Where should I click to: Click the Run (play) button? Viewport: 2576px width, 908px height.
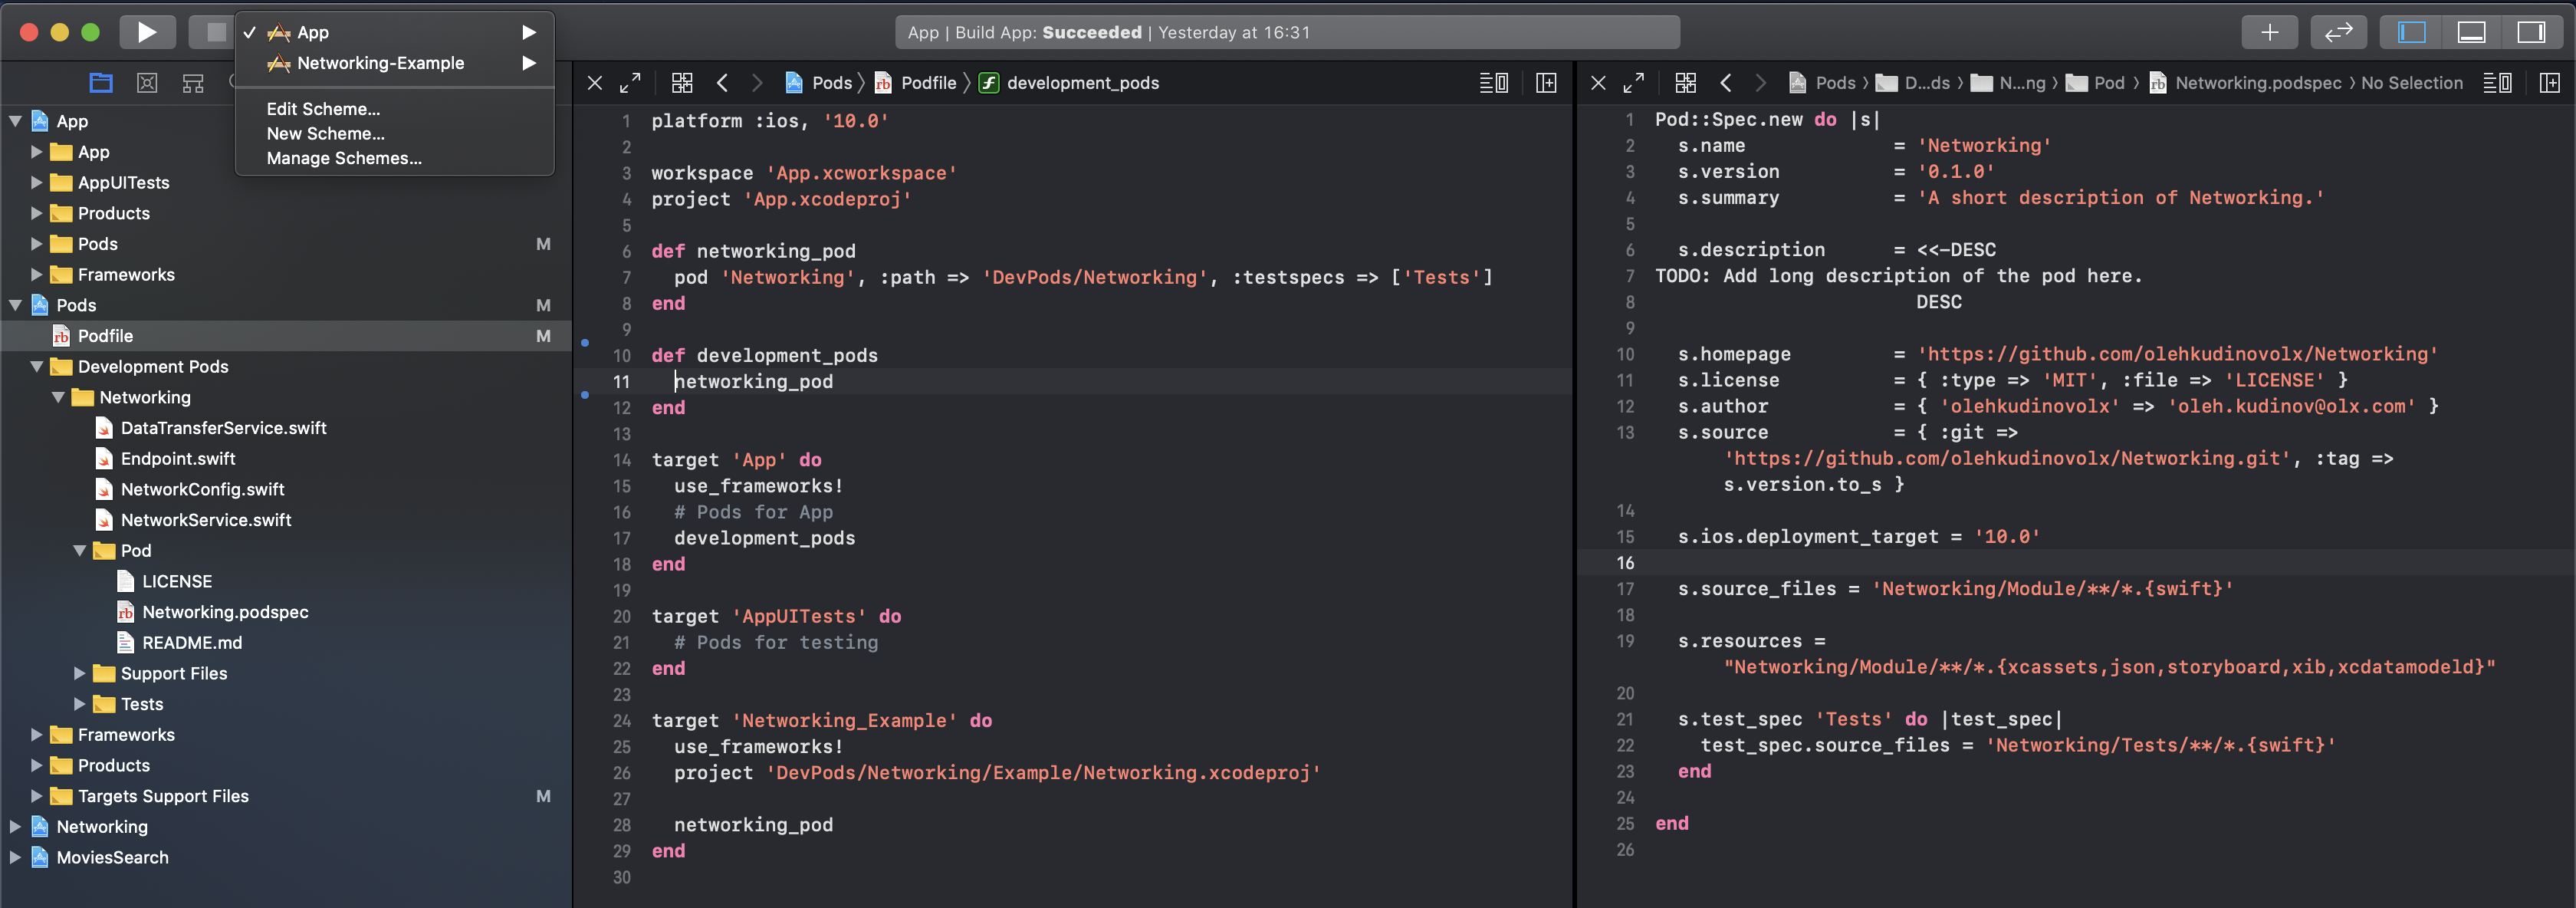coord(147,32)
